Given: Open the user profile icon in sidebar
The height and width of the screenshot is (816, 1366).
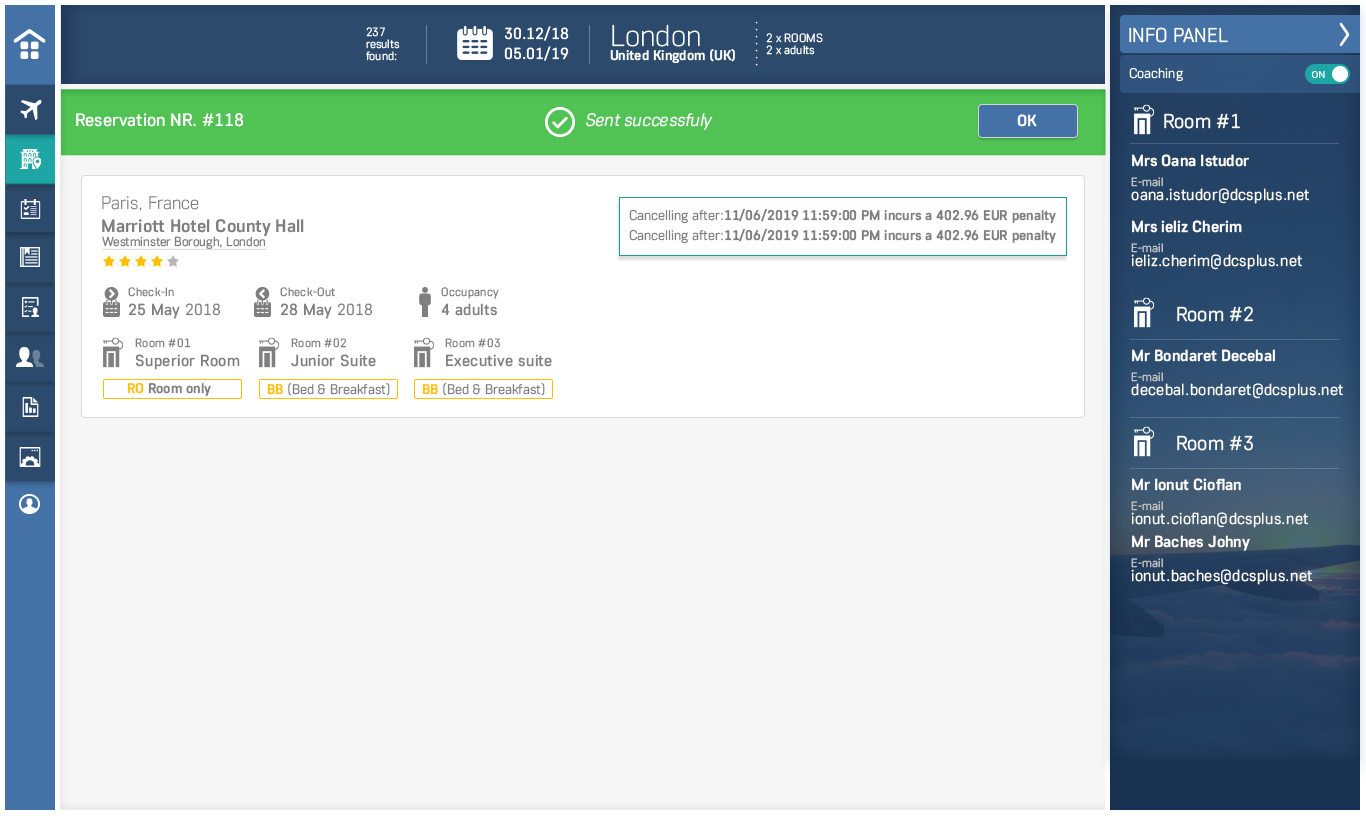Looking at the screenshot, I should tap(30, 504).
